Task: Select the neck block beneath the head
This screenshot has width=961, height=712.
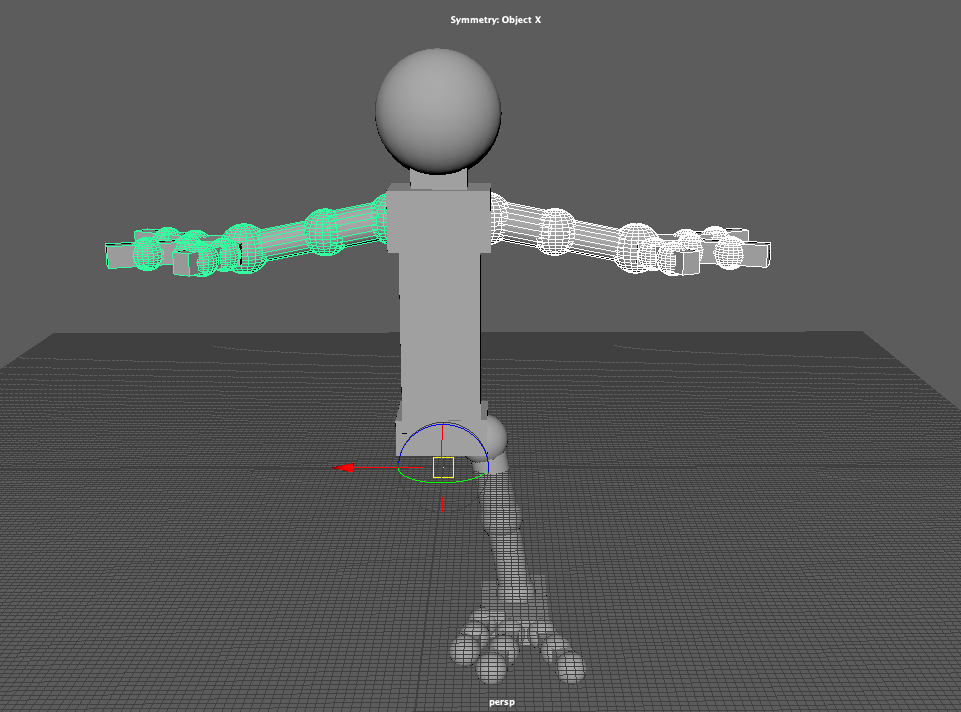Action: (439, 178)
